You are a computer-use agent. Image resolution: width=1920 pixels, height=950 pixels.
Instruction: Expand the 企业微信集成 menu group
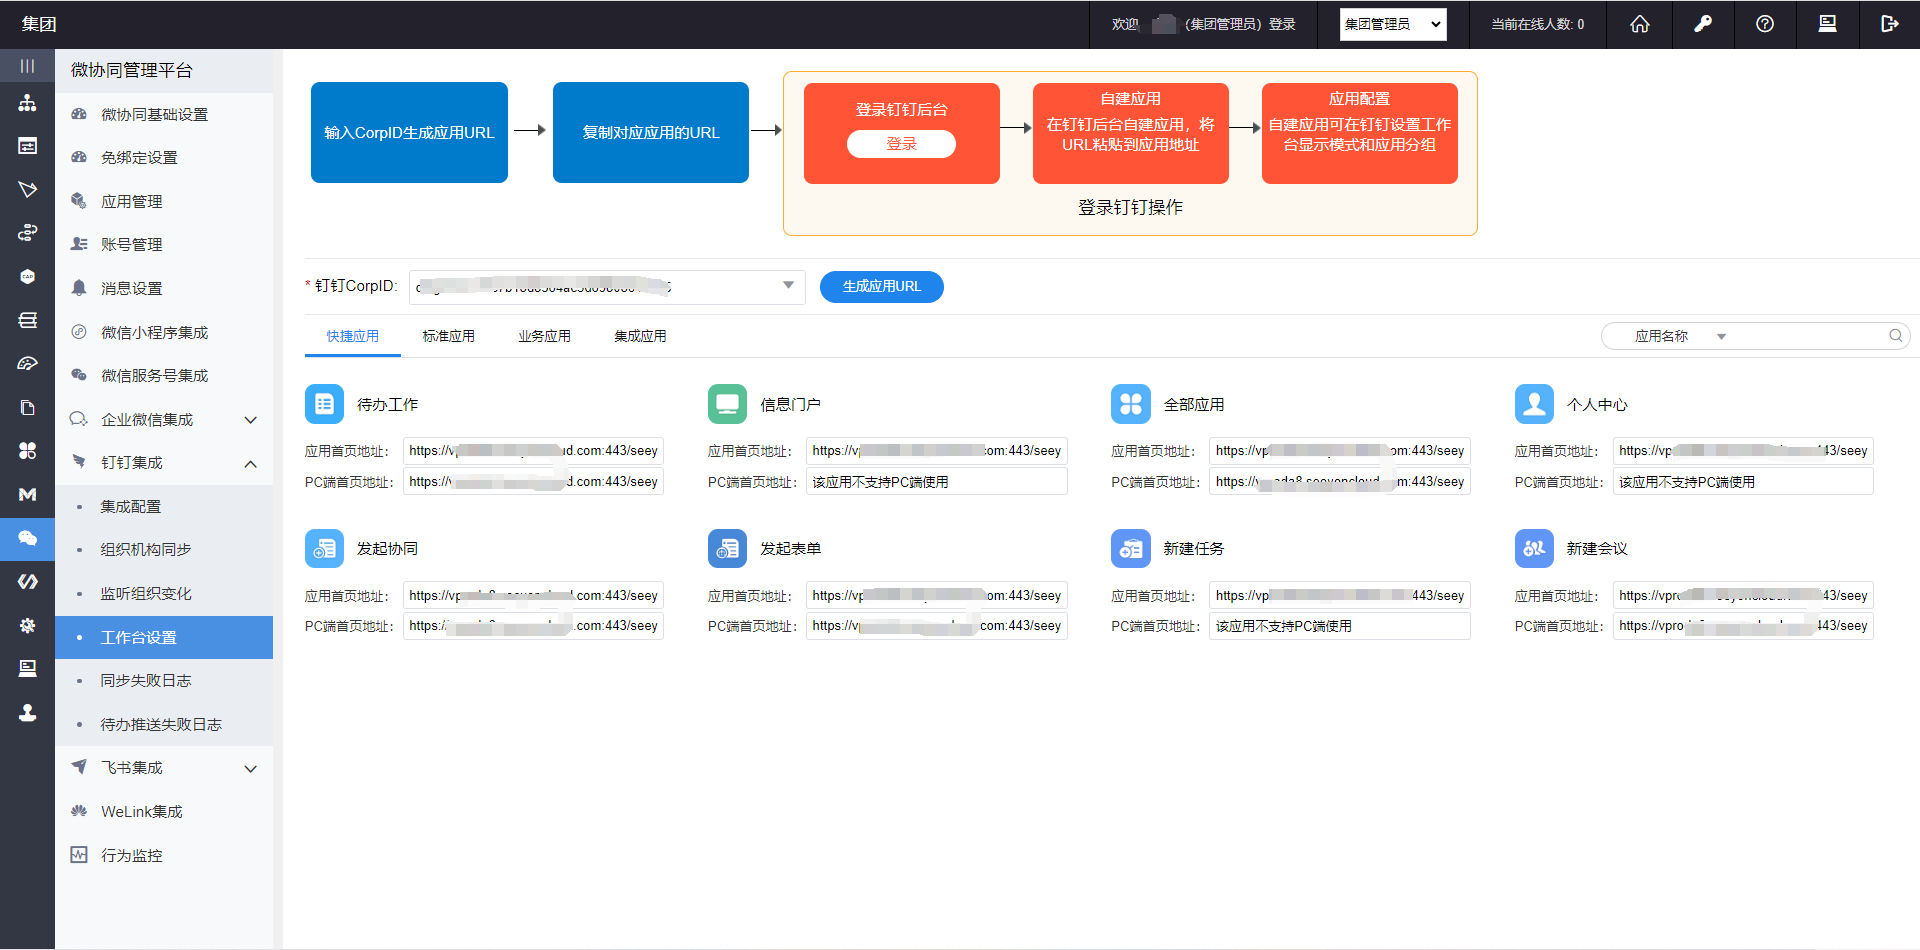click(163, 420)
